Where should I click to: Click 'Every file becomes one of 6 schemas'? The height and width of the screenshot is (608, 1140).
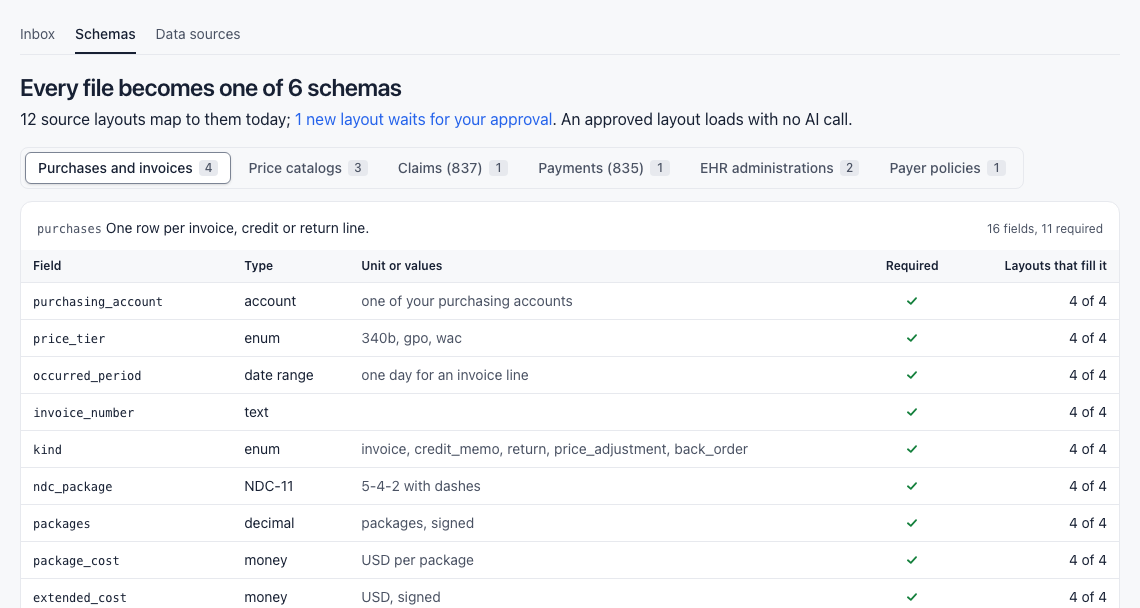[211, 88]
